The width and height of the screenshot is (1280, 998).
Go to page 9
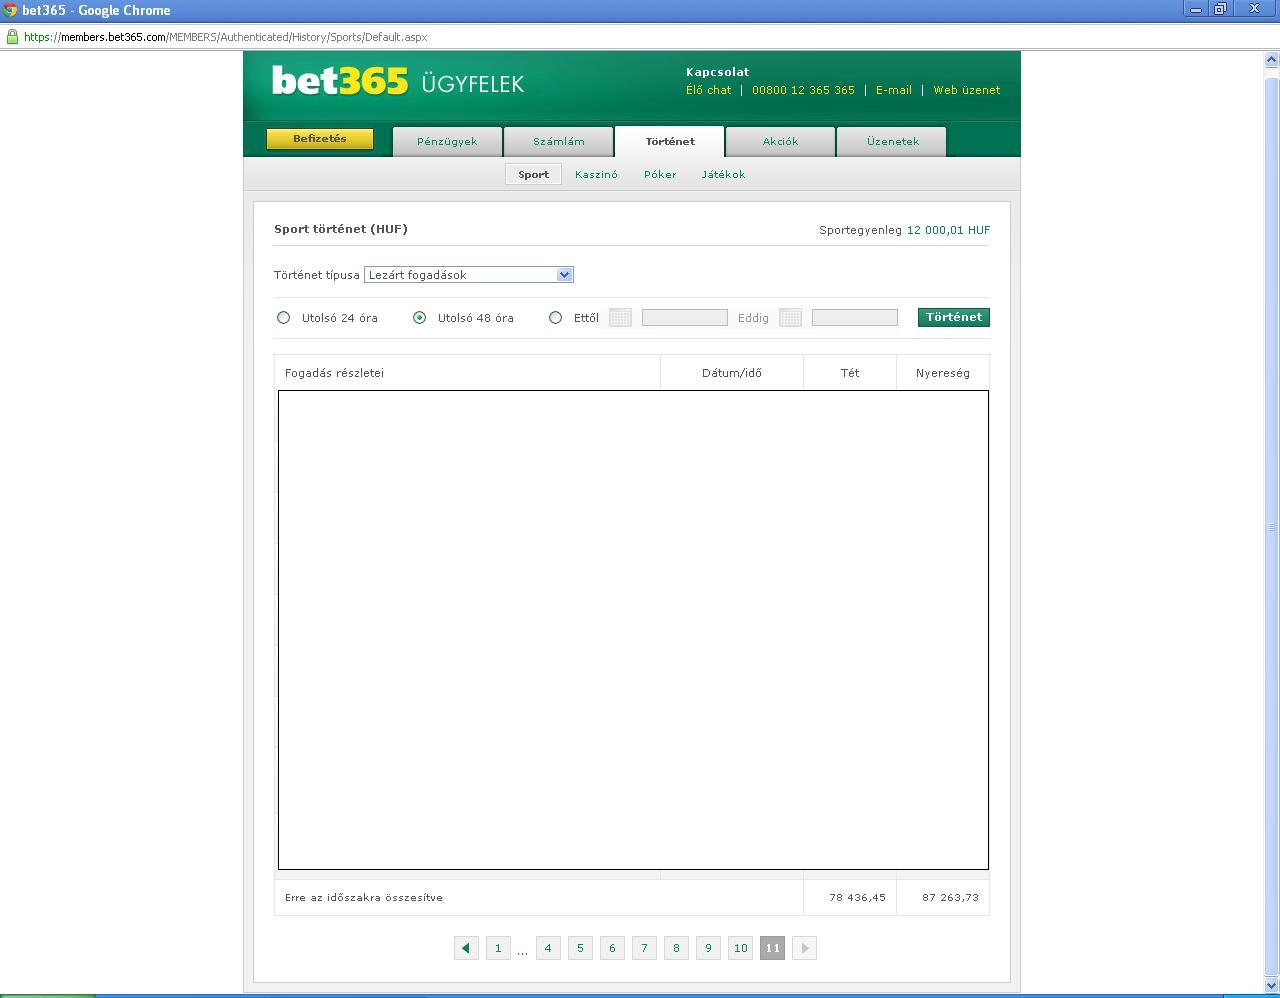[708, 948]
